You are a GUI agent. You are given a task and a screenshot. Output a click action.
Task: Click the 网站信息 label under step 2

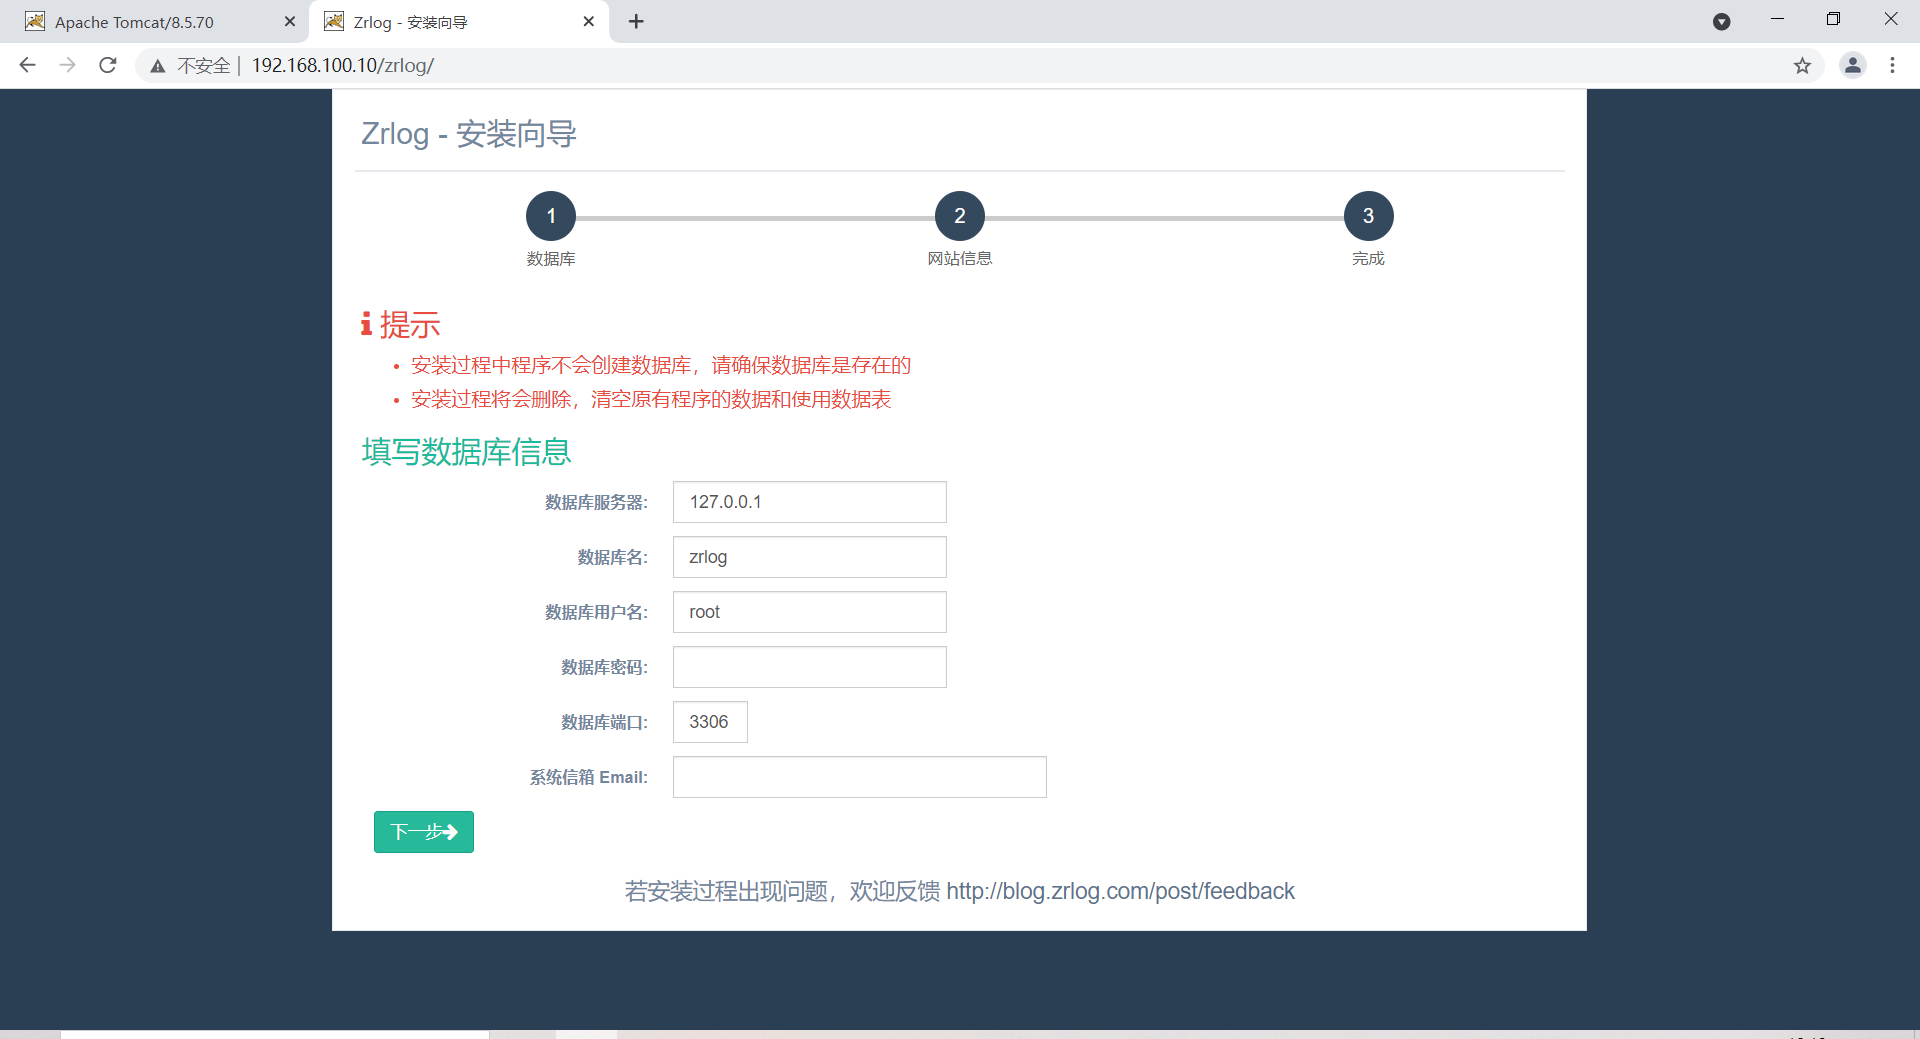click(x=960, y=259)
